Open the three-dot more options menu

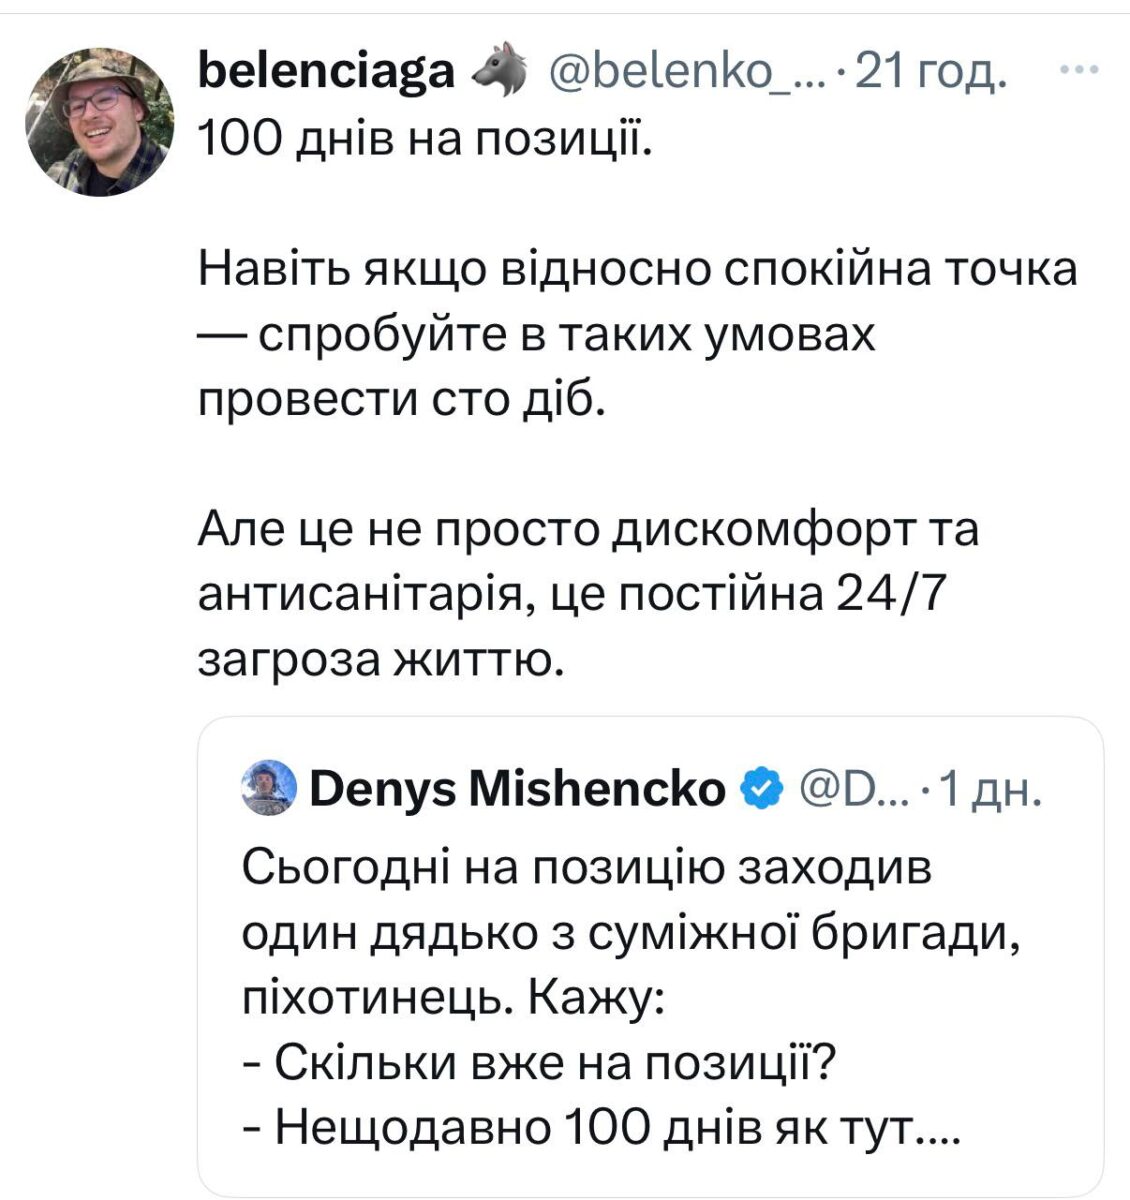point(1079,71)
